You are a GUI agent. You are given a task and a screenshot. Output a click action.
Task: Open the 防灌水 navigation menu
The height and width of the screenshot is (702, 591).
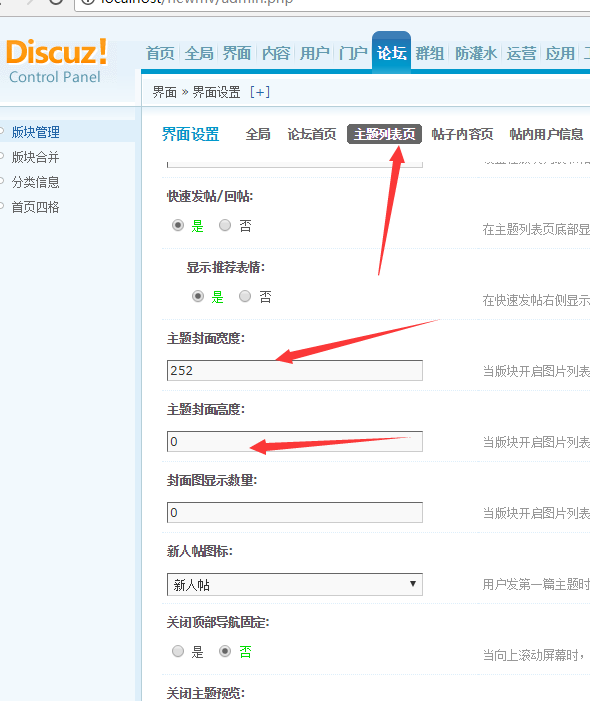475,53
